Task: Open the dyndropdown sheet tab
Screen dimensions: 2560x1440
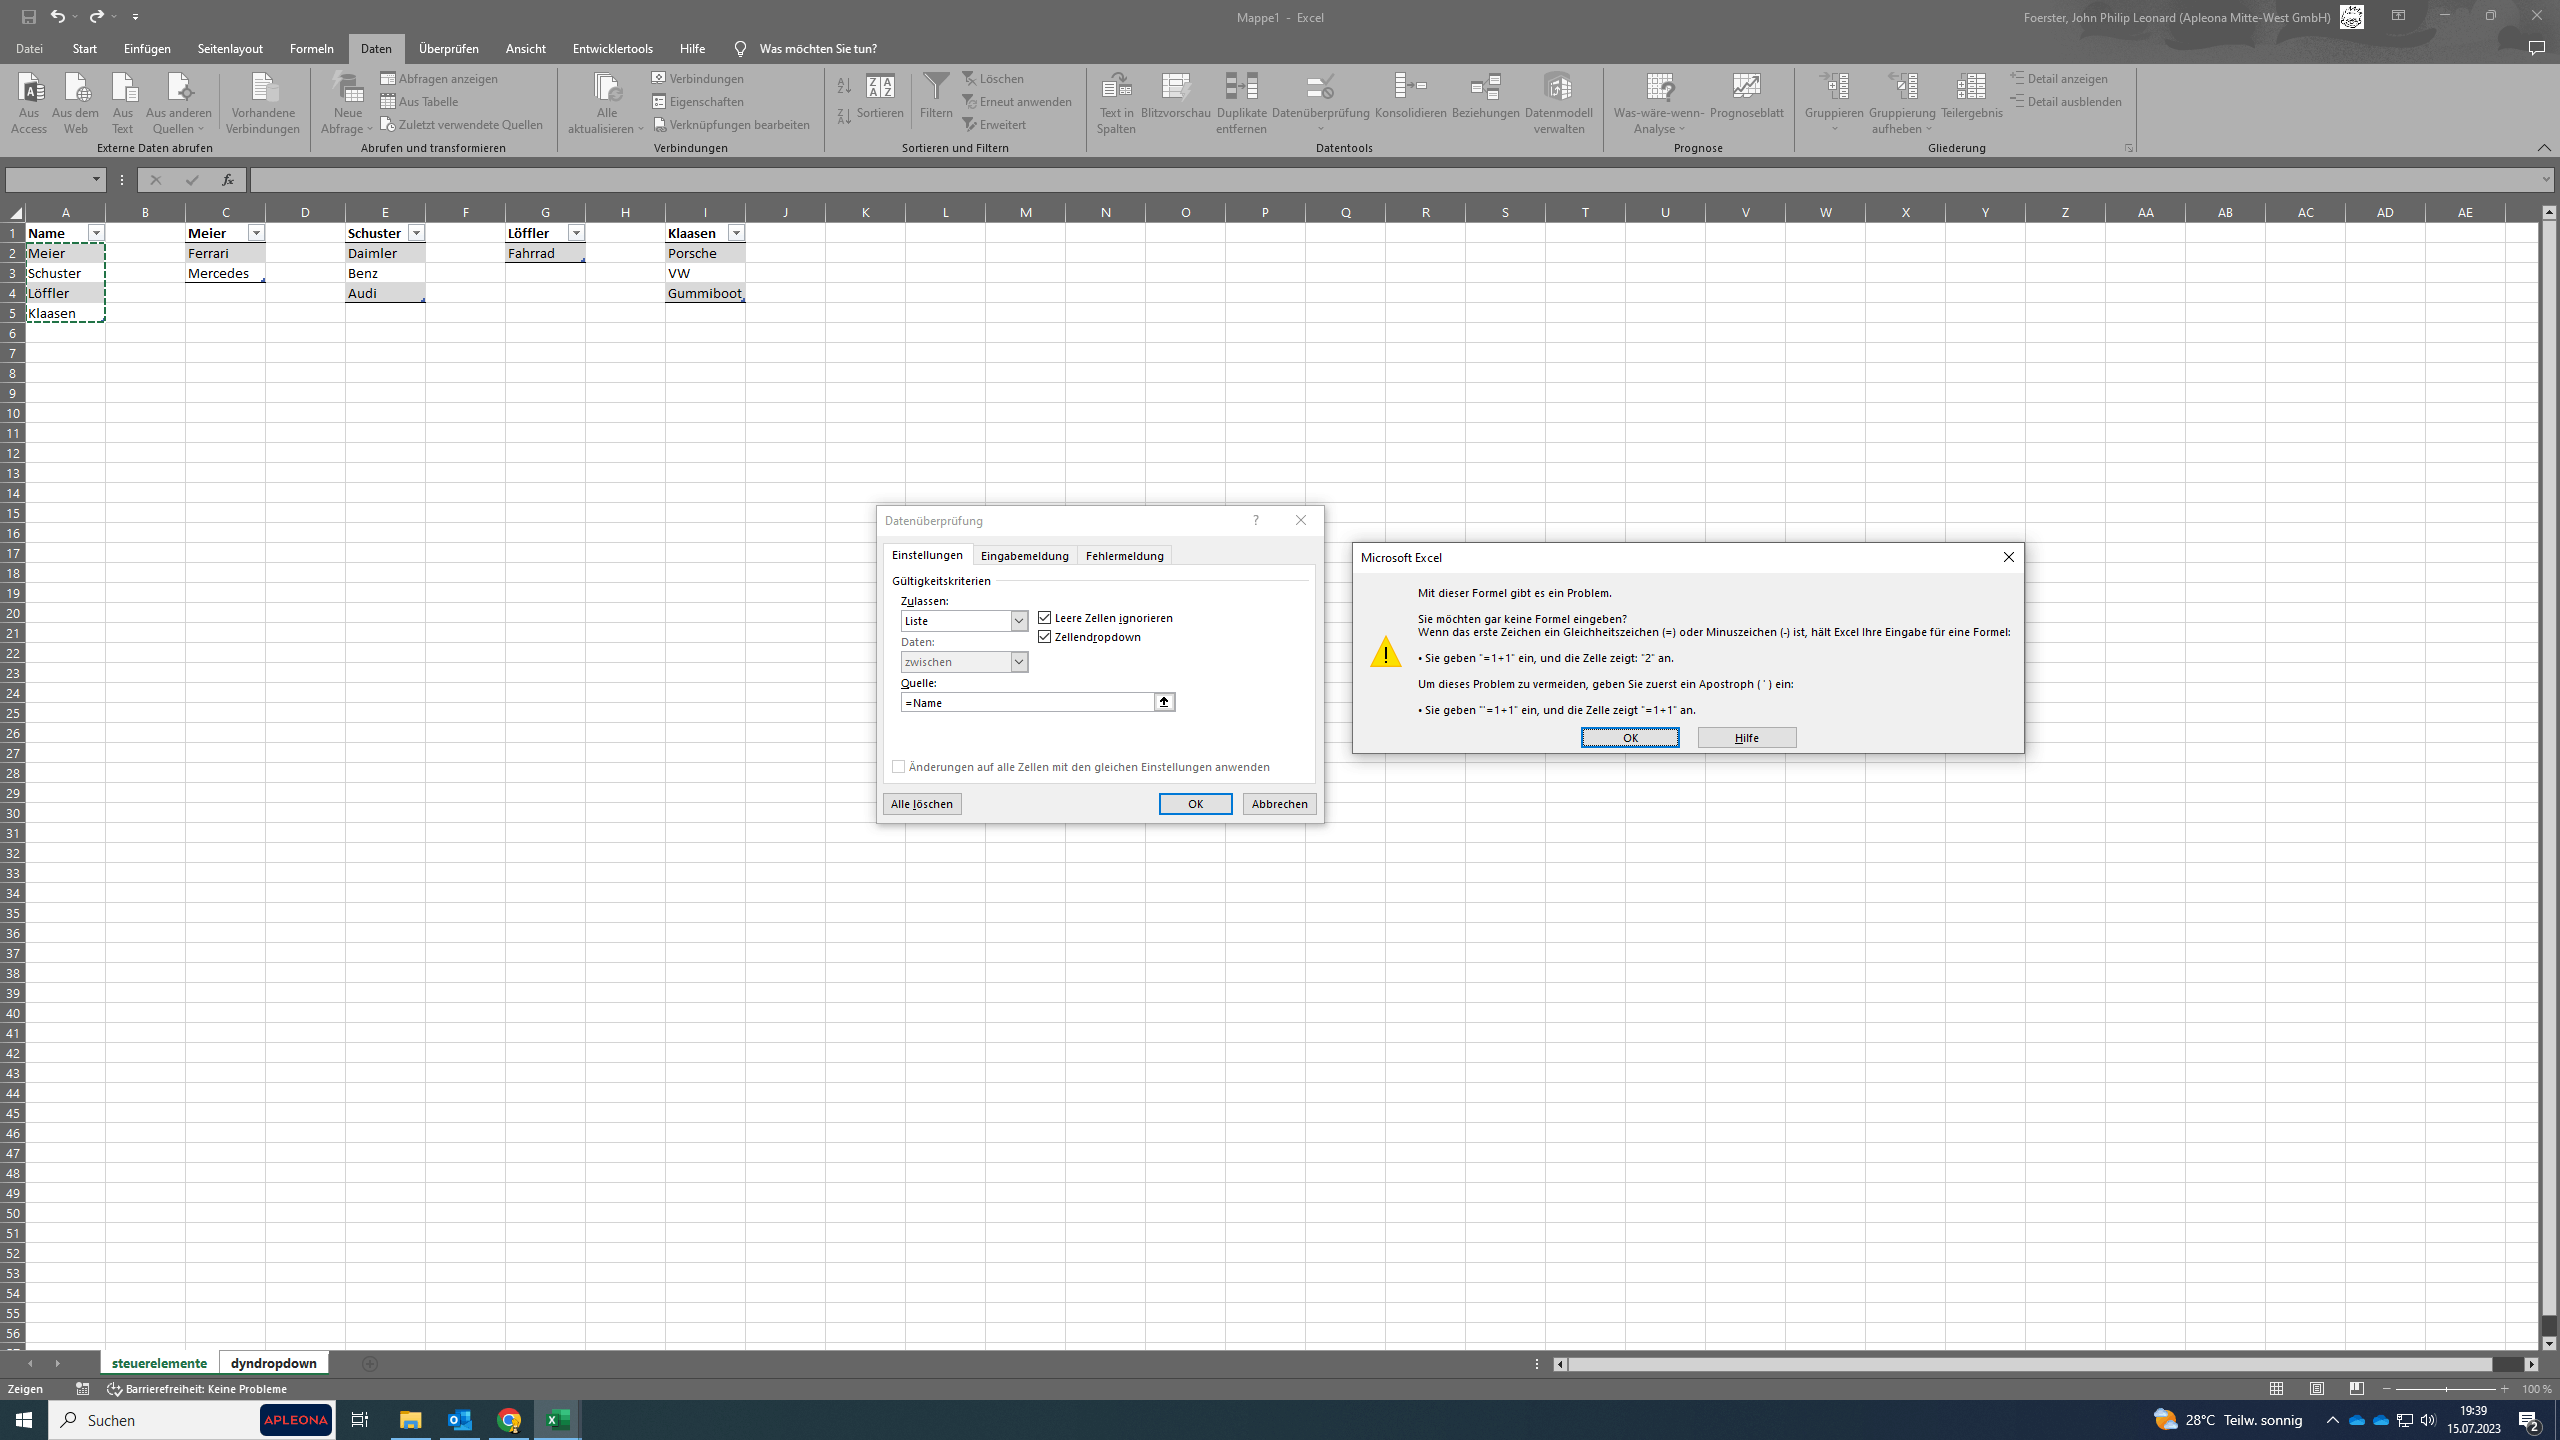Action: (x=273, y=1363)
